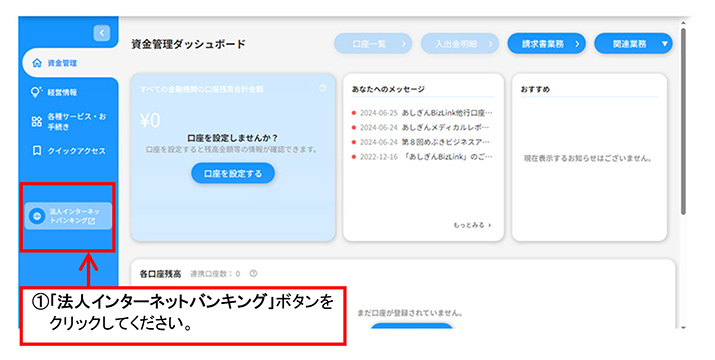Open message あしぎんBizLink他行口座 dated 2024-06-25
The image size is (715, 360).
[x=422, y=113]
